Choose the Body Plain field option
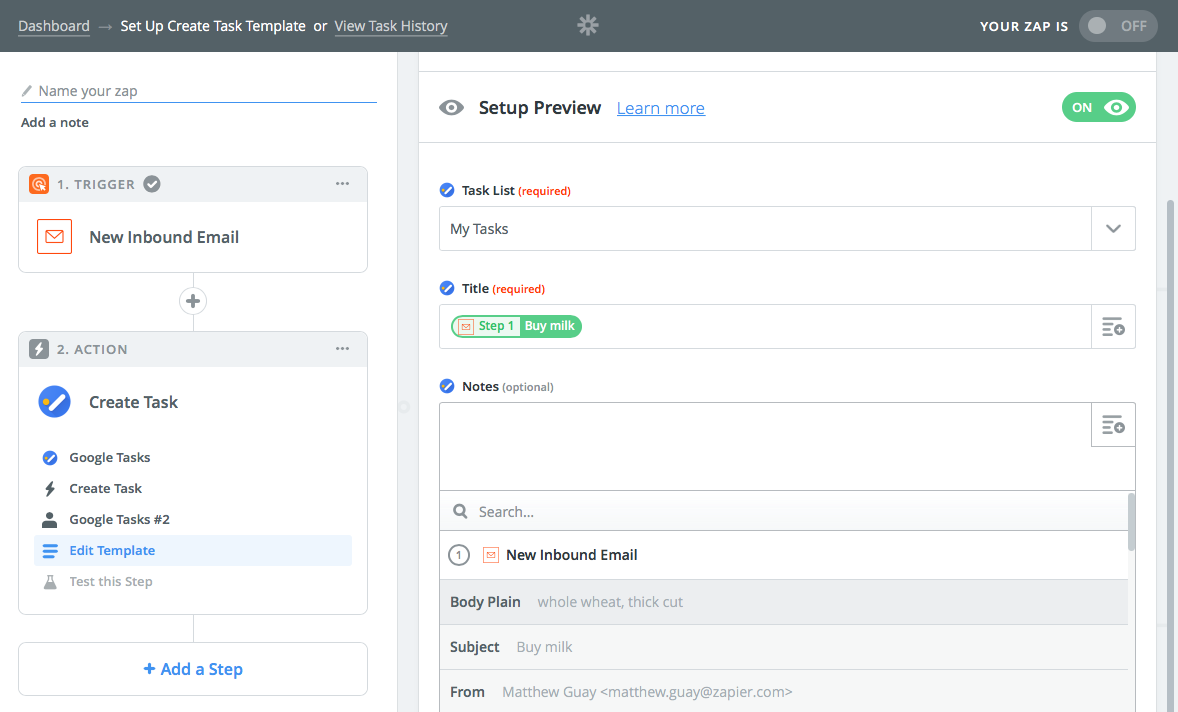The image size is (1178, 712). point(784,602)
